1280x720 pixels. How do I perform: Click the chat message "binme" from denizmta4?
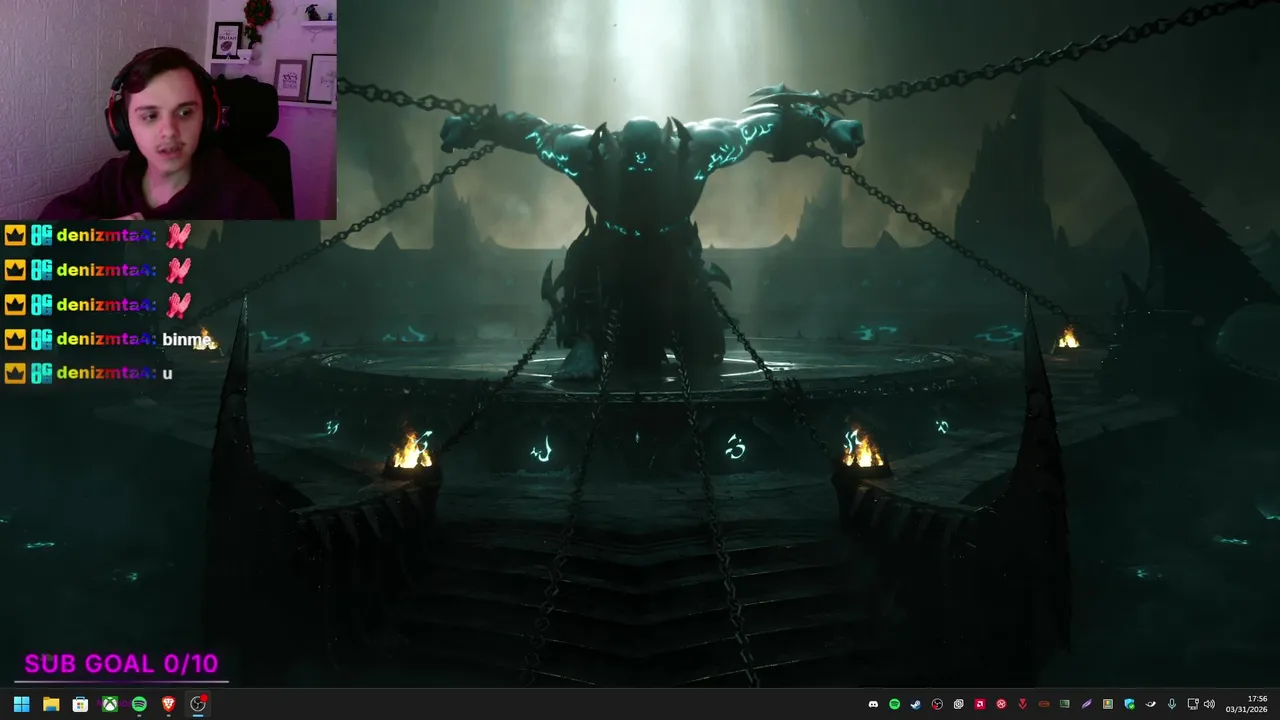click(186, 339)
